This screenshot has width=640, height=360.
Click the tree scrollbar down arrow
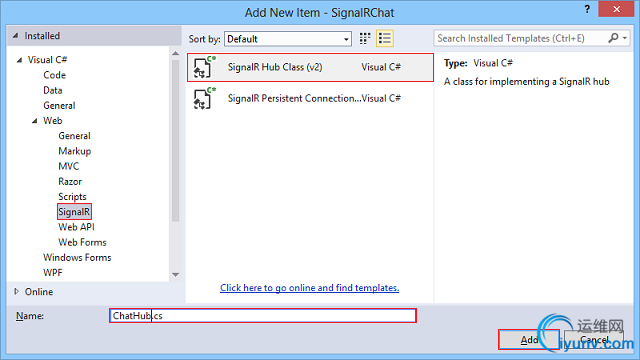176,275
